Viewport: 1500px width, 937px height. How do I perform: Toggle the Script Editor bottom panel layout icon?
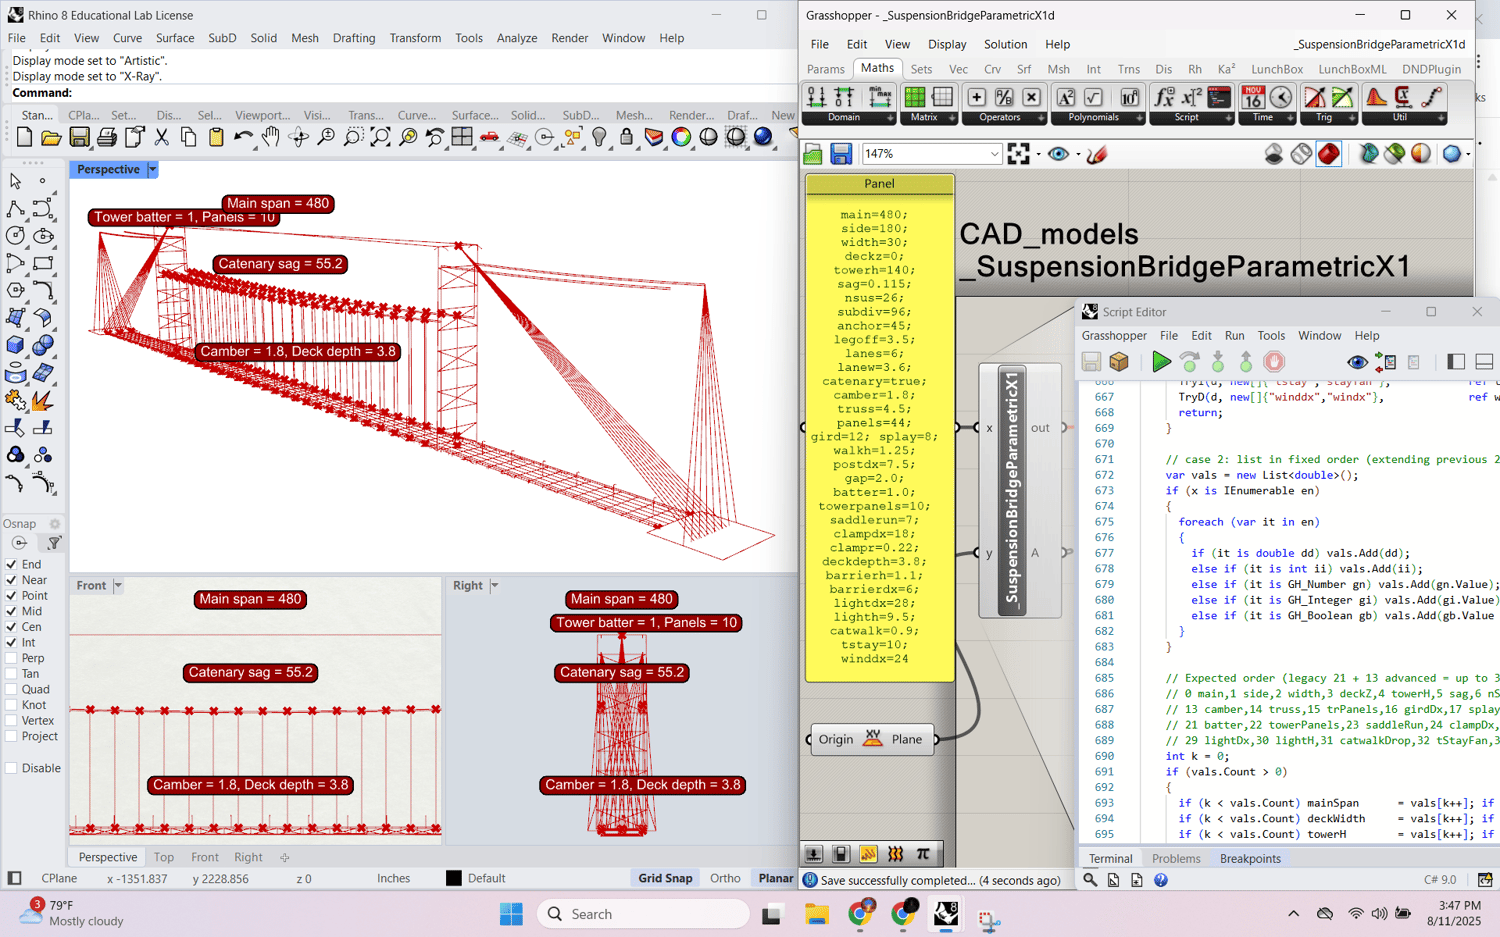coord(1484,362)
